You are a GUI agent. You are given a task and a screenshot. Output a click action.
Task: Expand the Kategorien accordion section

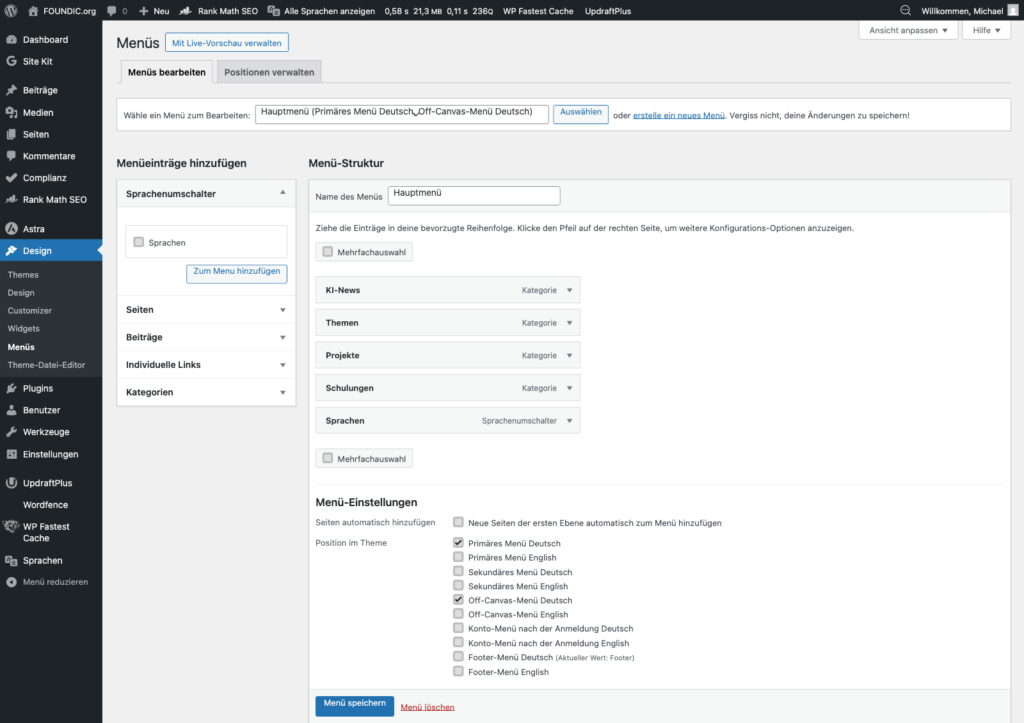[283, 393]
